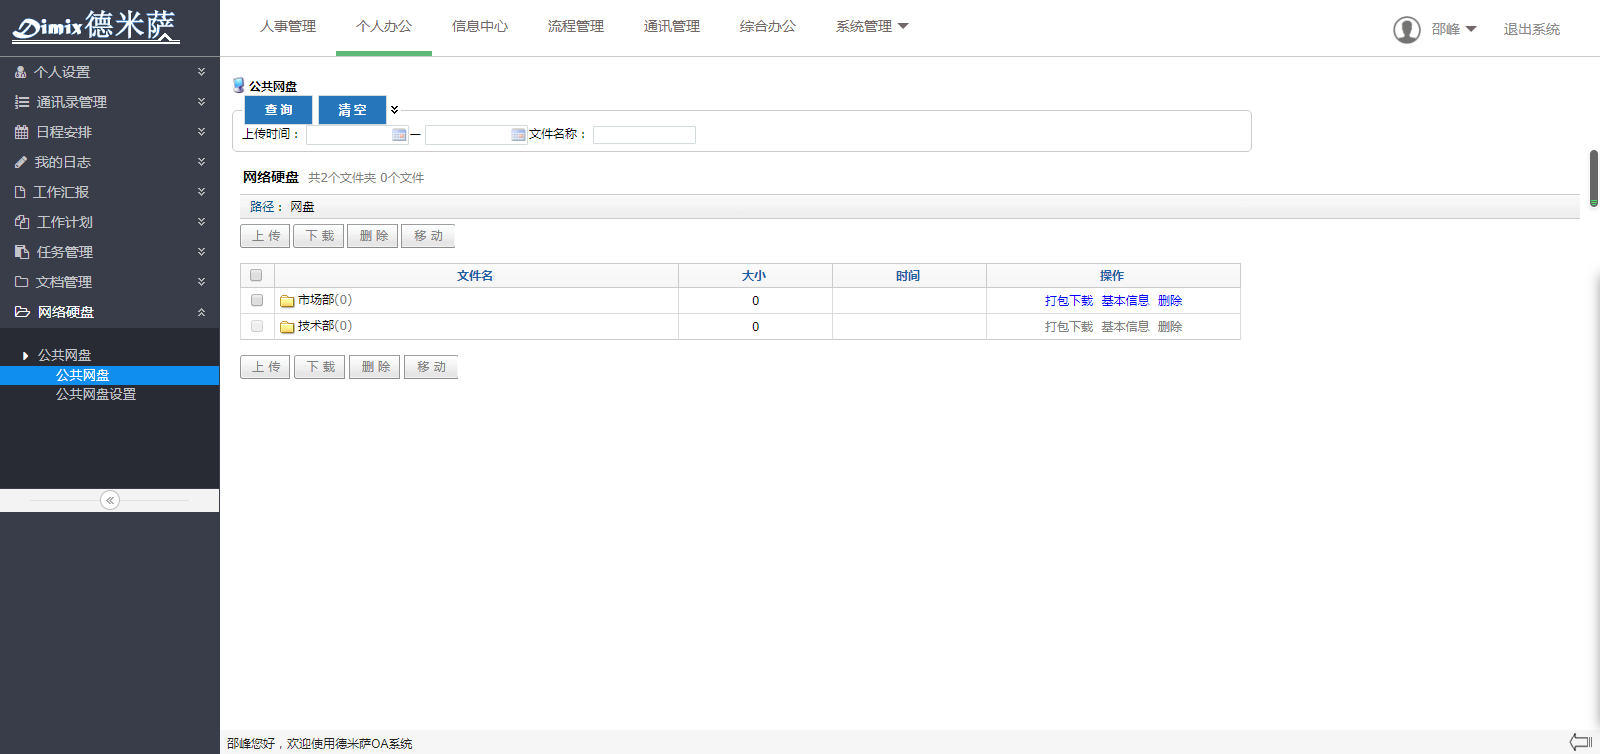The width and height of the screenshot is (1600, 754).
Task: Open the 人事管理 tab
Action: click(288, 27)
